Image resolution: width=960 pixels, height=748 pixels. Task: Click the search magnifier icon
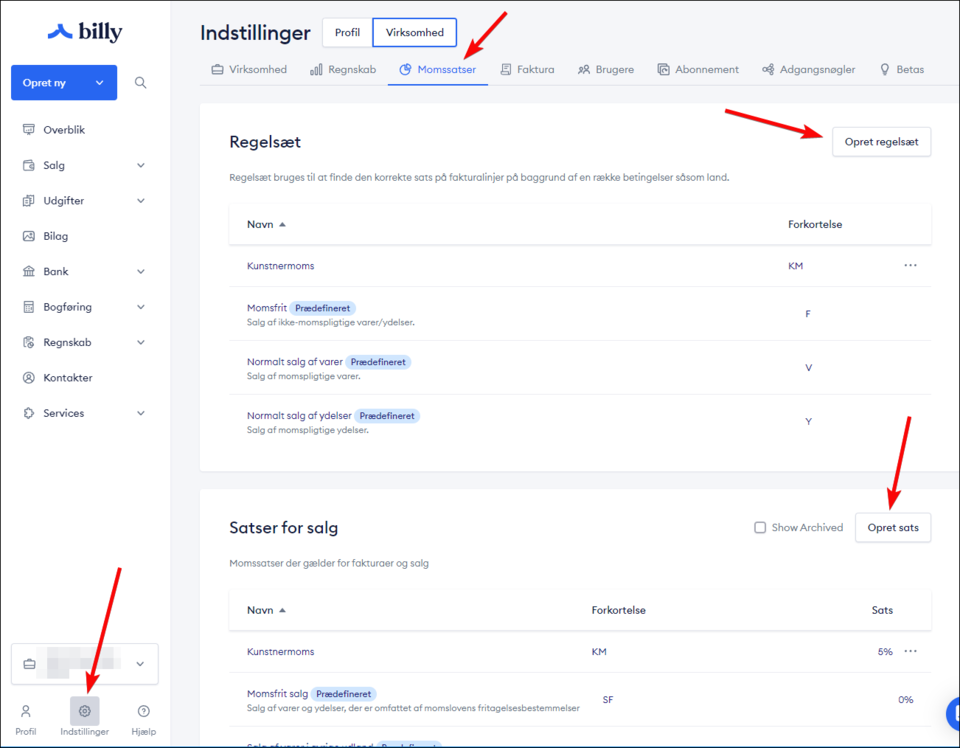point(141,83)
